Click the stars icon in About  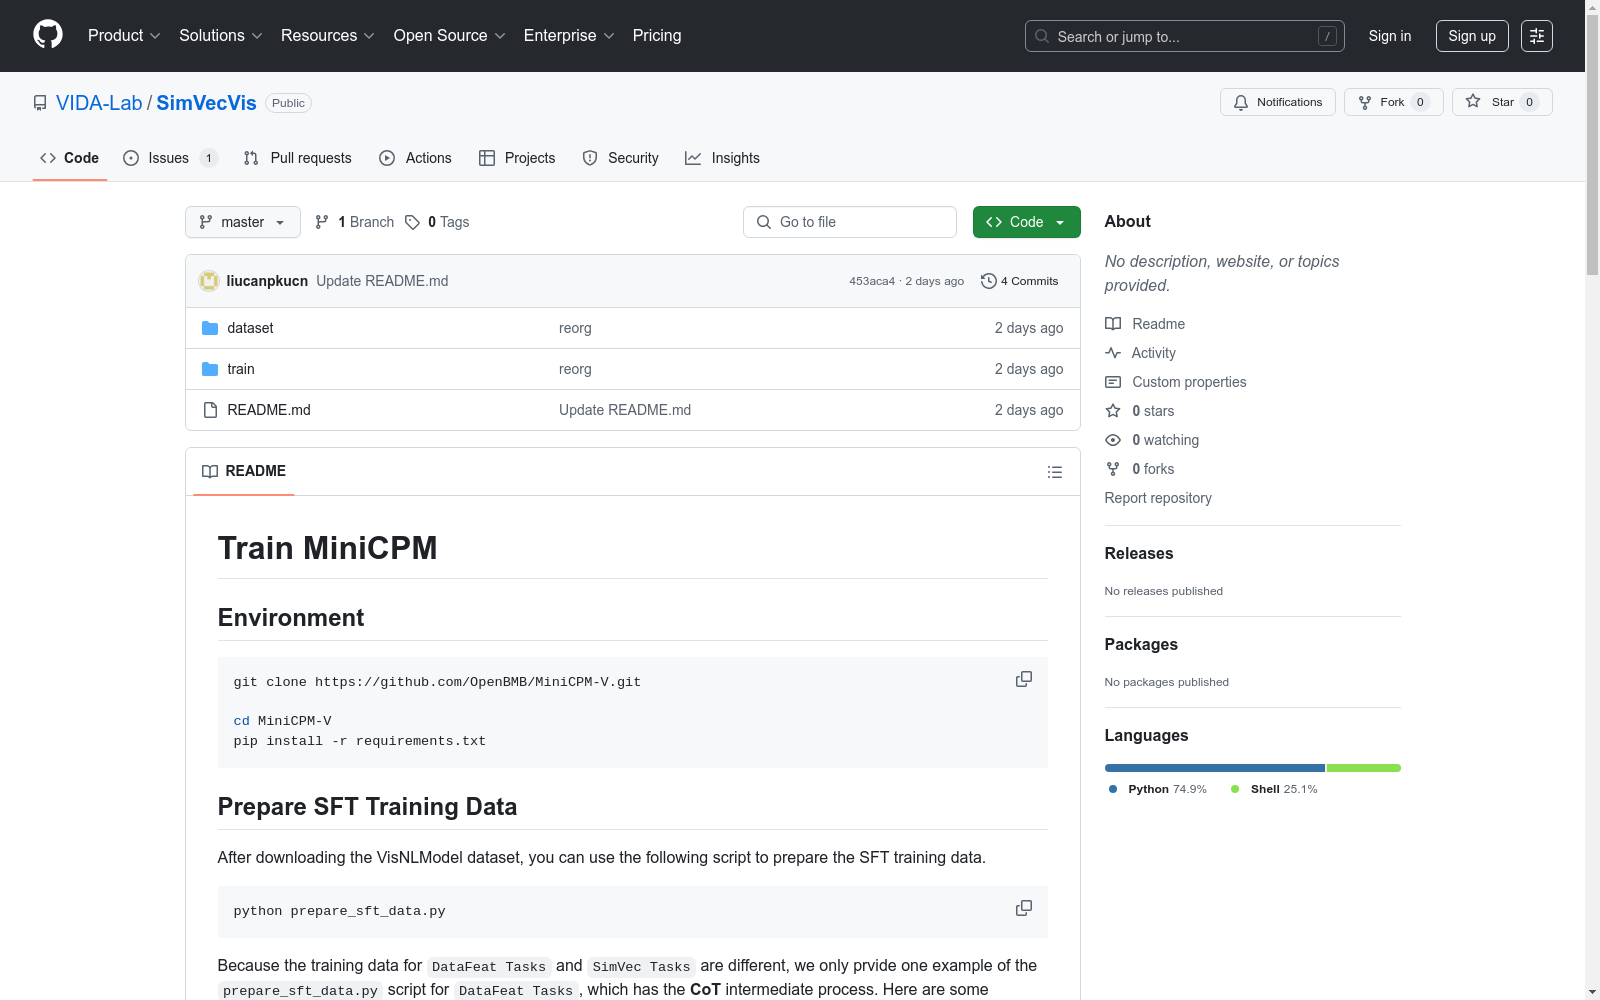pyautogui.click(x=1113, y=411)
